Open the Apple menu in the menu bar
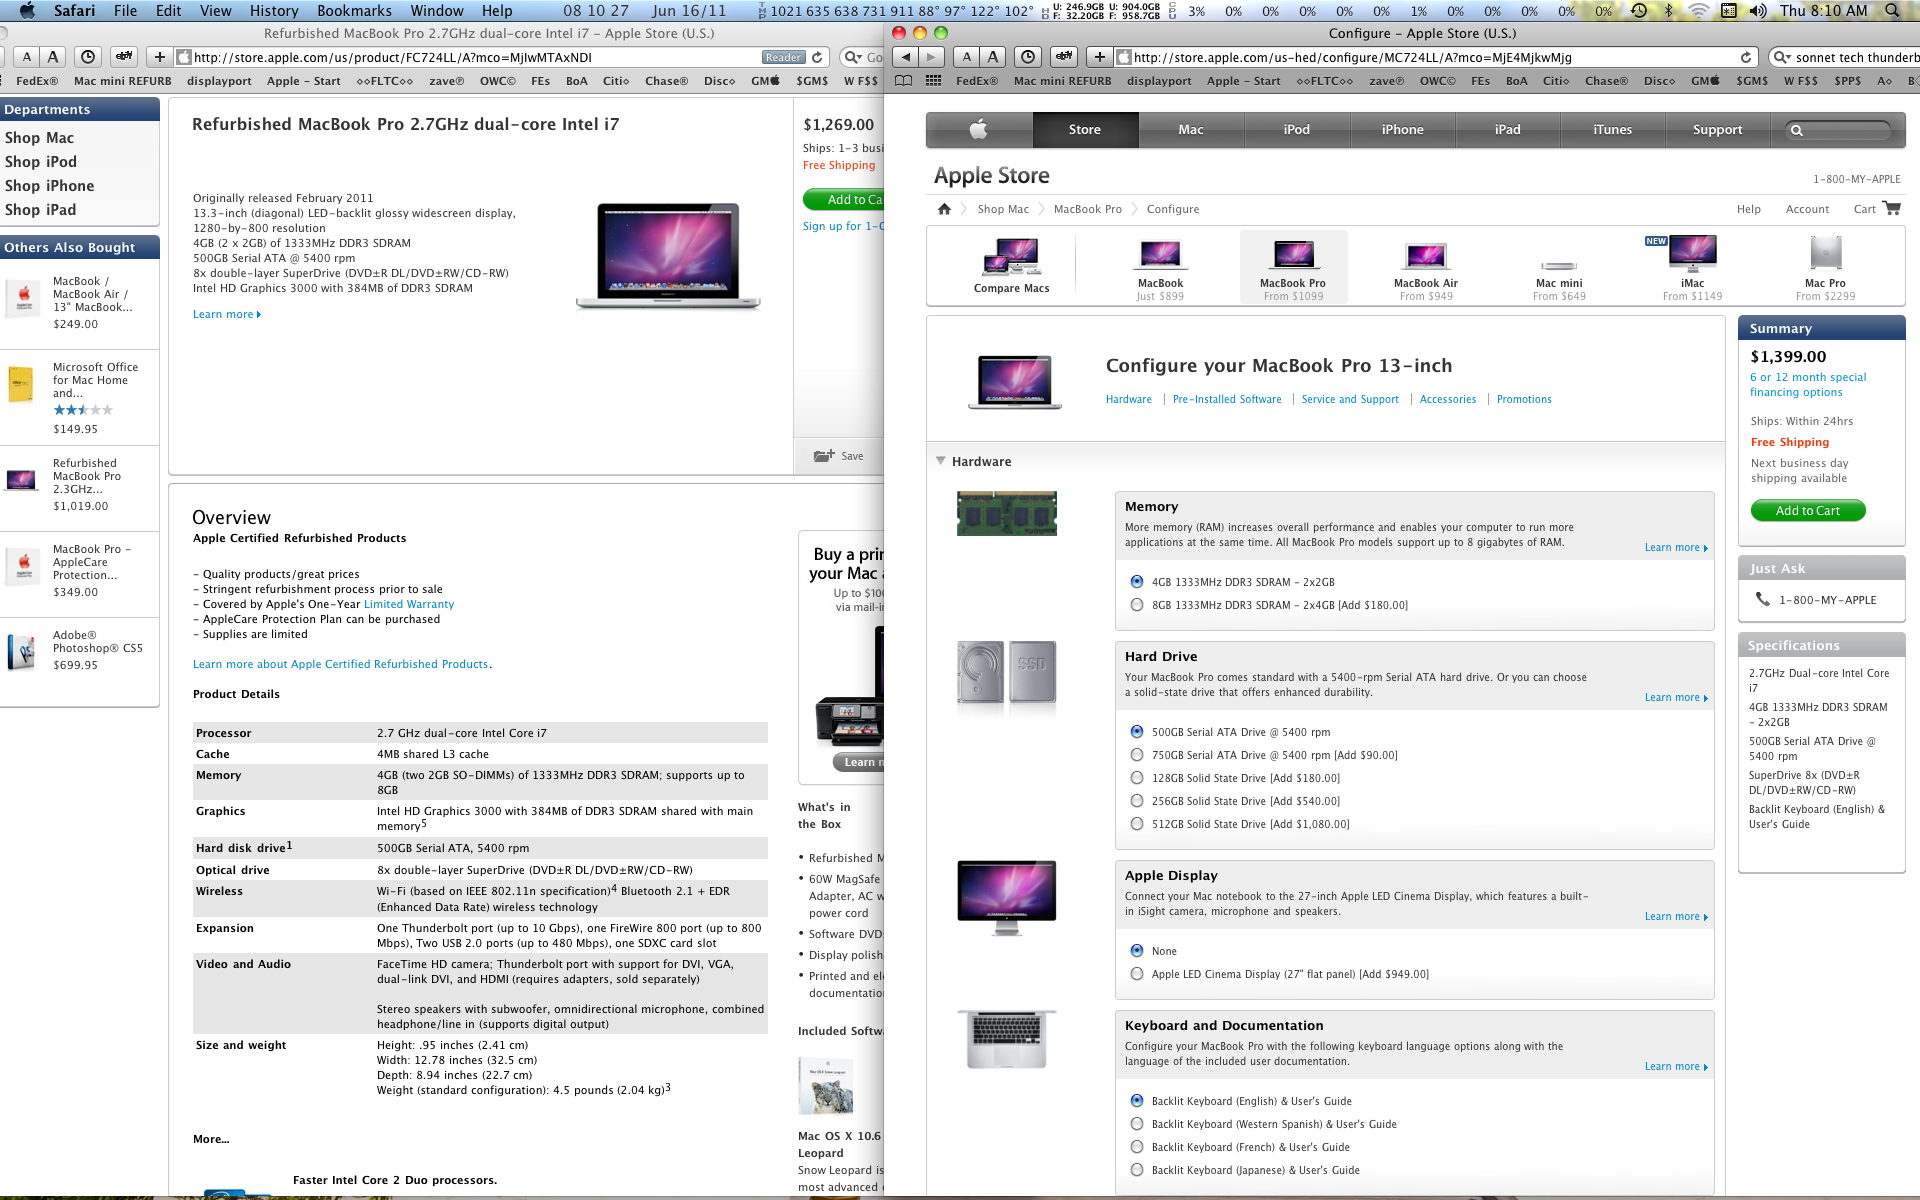Viewport: 1920px width, 1200px height. tap(27, 10)
